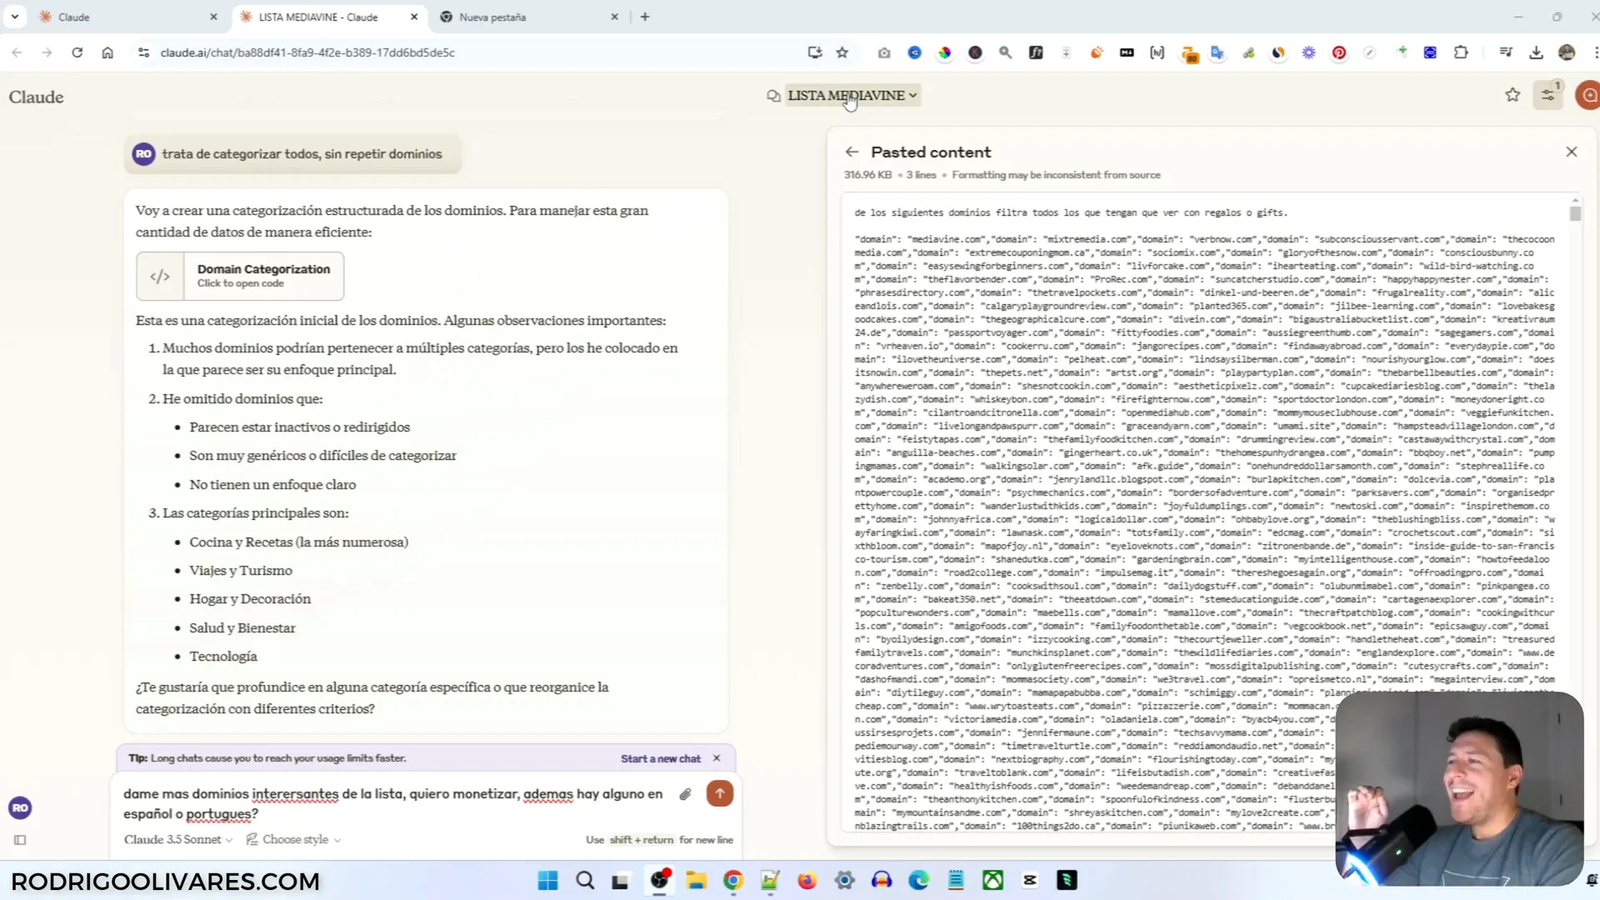Click the attachment paperclip in the message box
This screenshot has height=900, width=1600.
pos(684,794)
